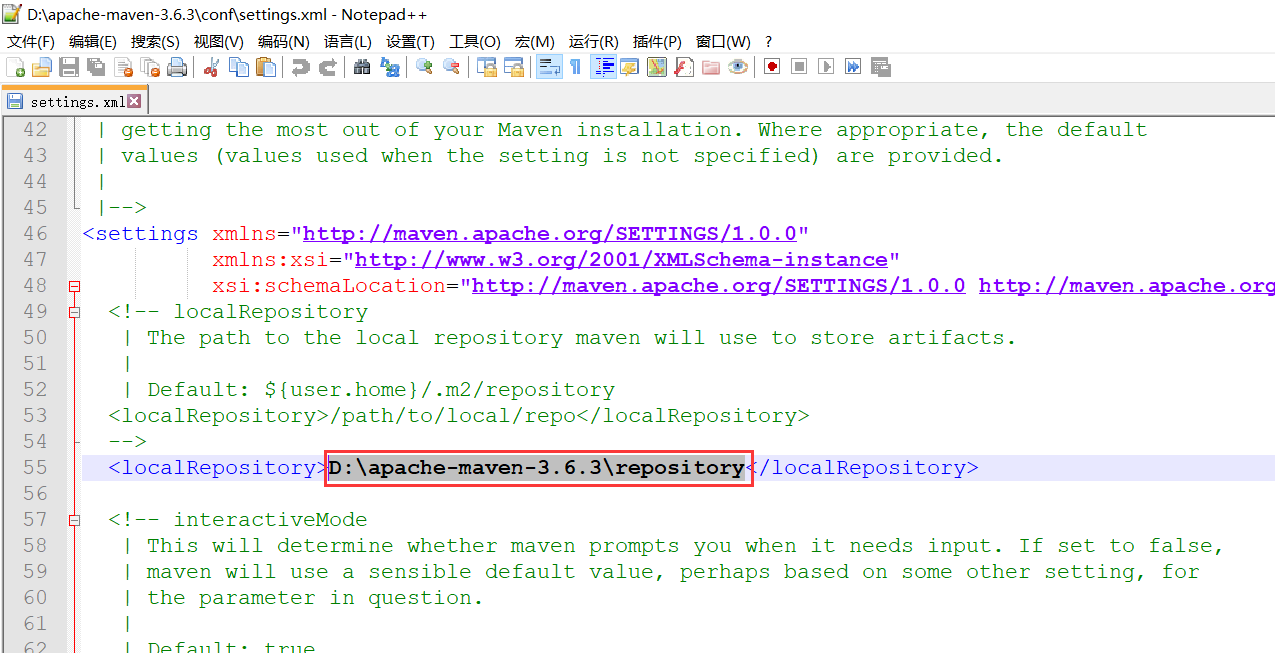Toggle the indent guide button
The image size is (1275, 653).
[x=604, y=67]
